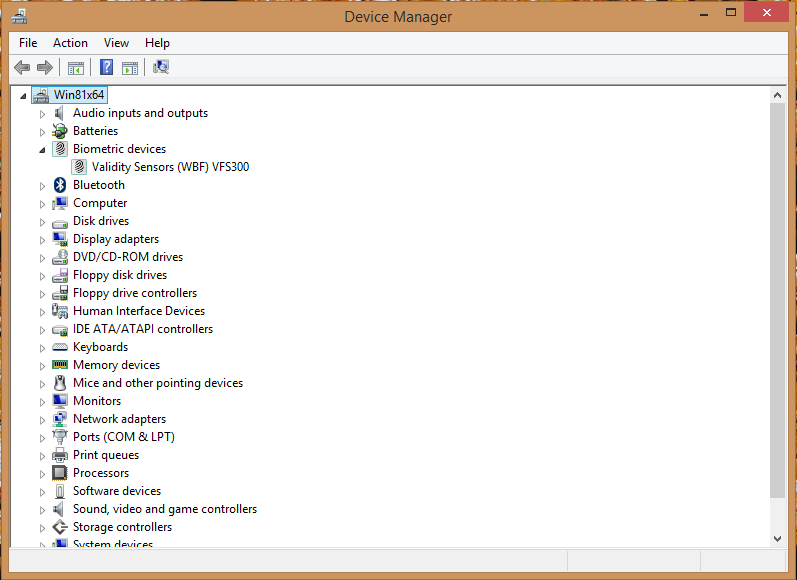Click the Monitors category icon
The height and width of the screenshot is (580, 797).
pos(59,401)
